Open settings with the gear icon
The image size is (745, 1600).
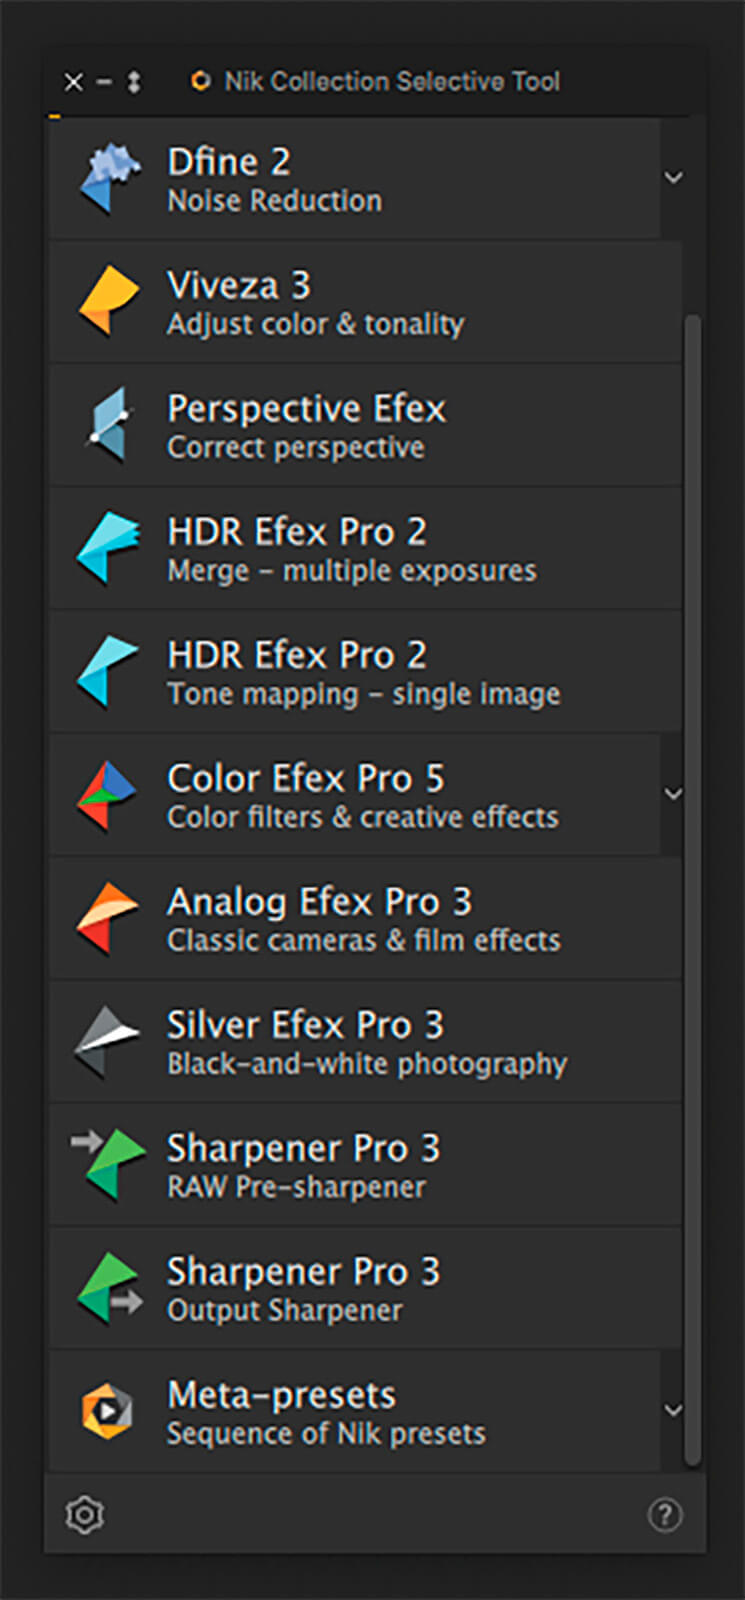84,1515
